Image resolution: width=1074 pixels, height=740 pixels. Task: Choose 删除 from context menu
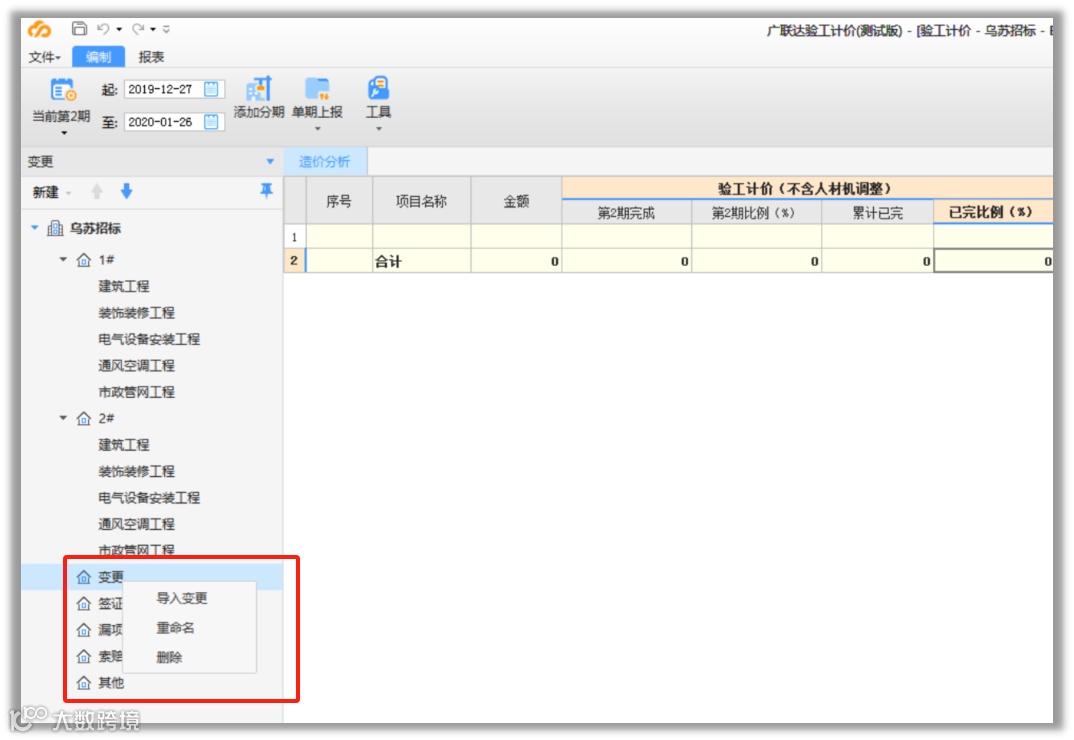tap(169, 658)
